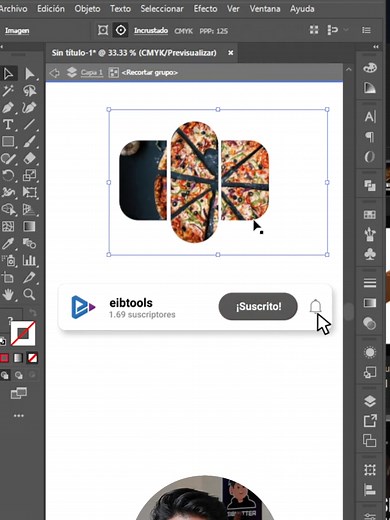
Task: Expand the right panel dock arrows
Action: [x=376, y=47]
